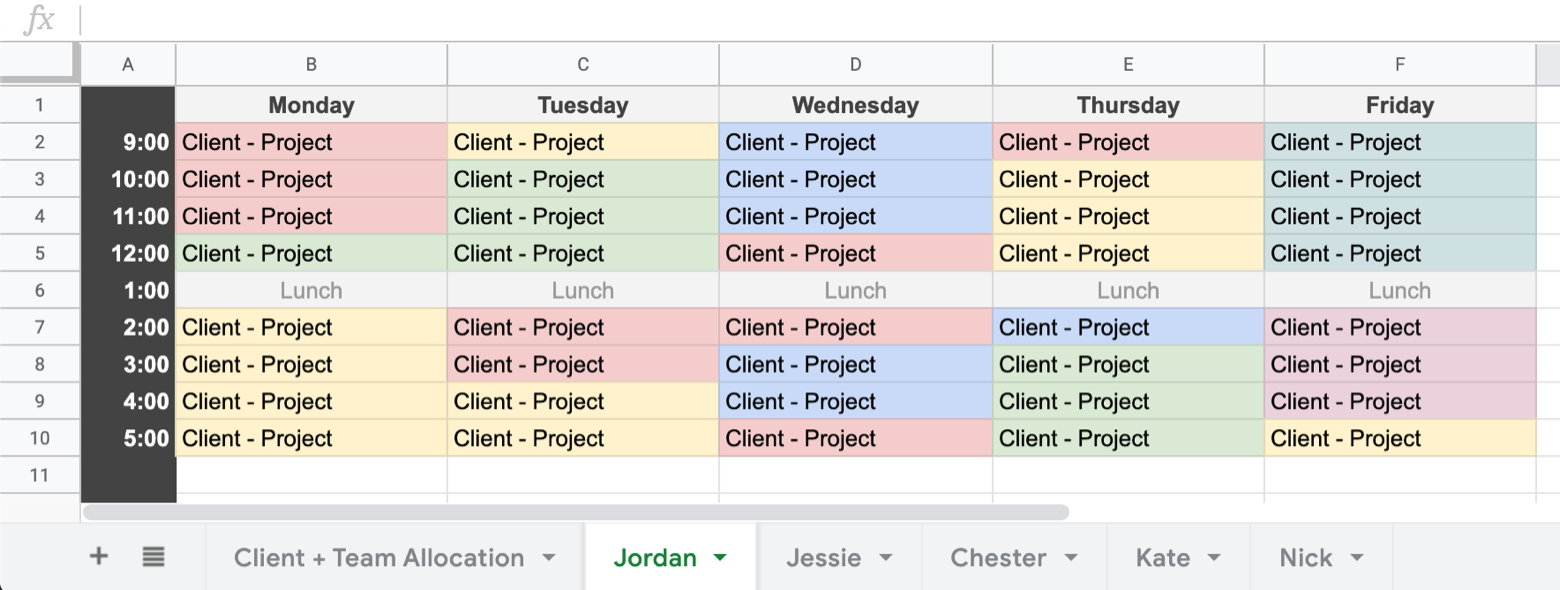Click the horizontal scrollbar thumb
1560x590 pixels.
[x=575, y=512]
